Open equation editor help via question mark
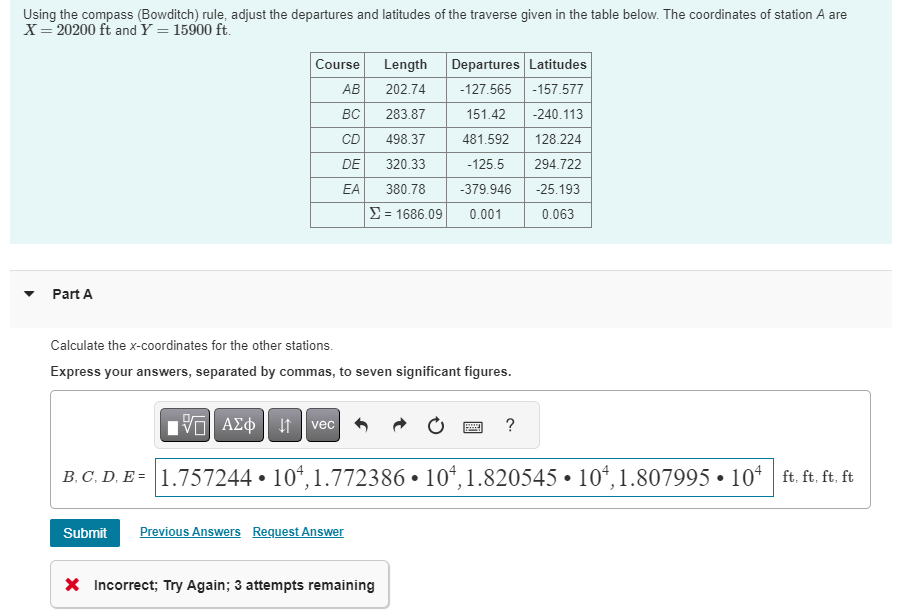This screenshot has width=914, height=616. (509, 425)
